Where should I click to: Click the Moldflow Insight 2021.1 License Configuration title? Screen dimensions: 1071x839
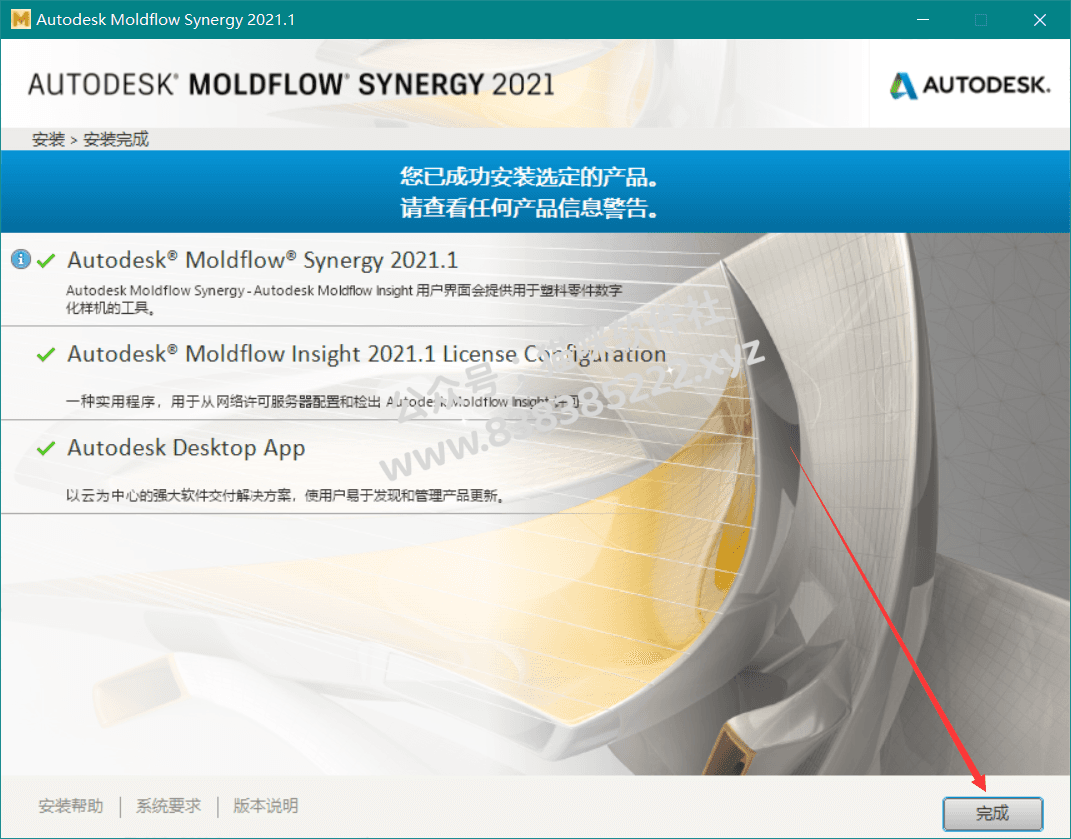coord(366,354)
